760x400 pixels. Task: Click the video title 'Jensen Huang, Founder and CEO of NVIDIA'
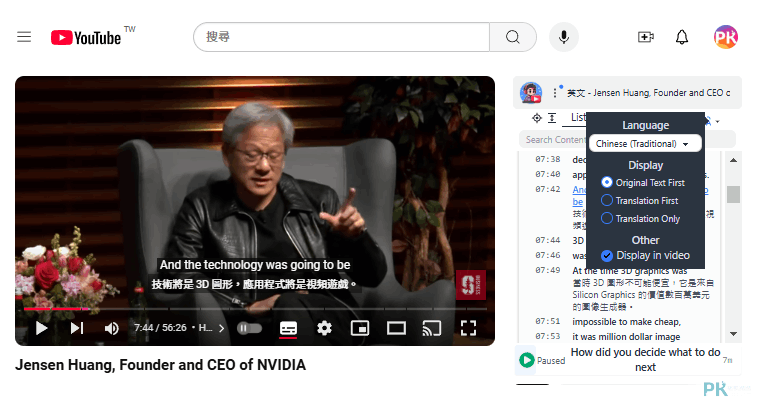click(x=160, y=365)
